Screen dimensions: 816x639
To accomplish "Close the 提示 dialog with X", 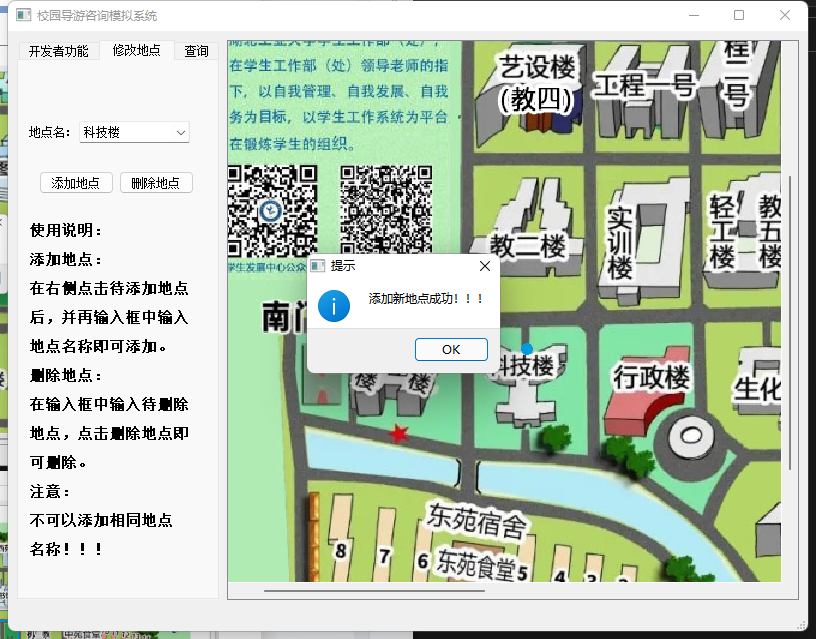I will click(x=484, y=266).
